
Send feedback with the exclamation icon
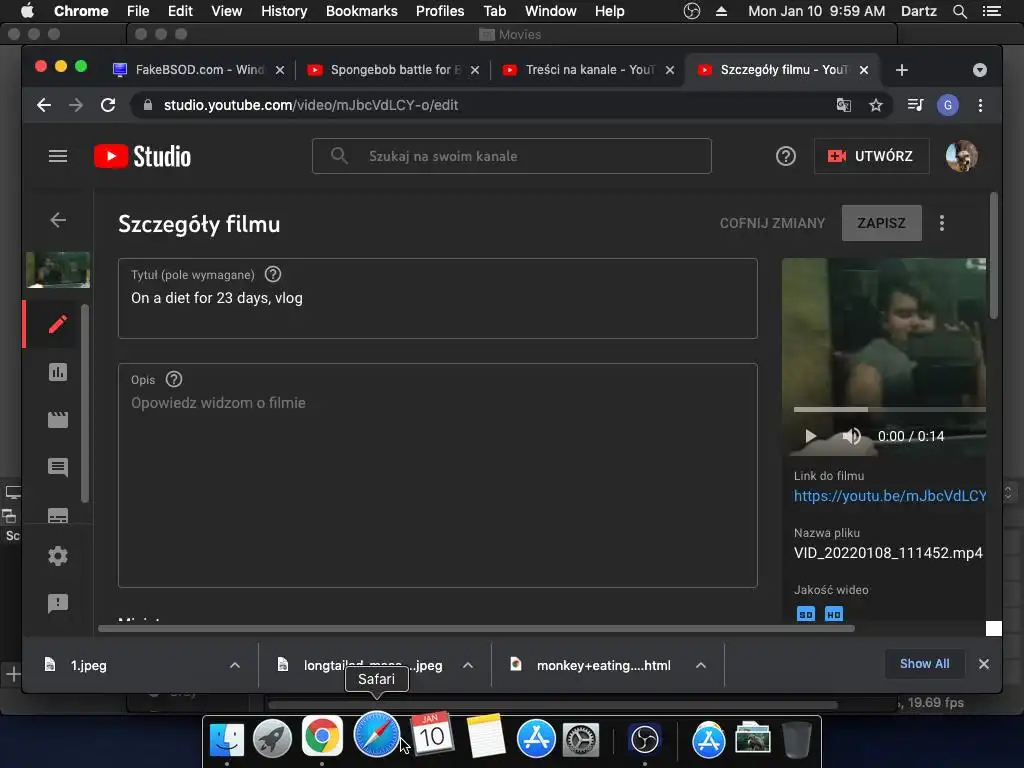(x=57, y=603)
